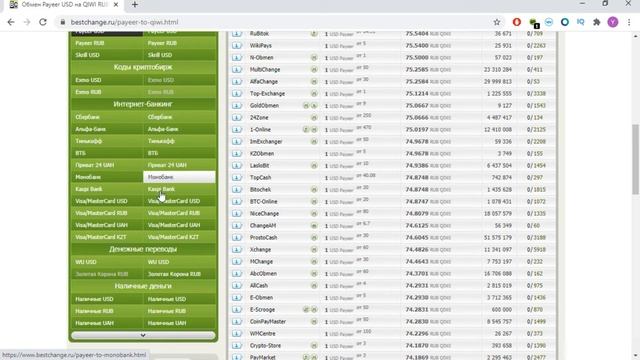Open the E-Scrooge exchanger link
This screenshot has height=360, width=640.
click(x=262, y=310)
